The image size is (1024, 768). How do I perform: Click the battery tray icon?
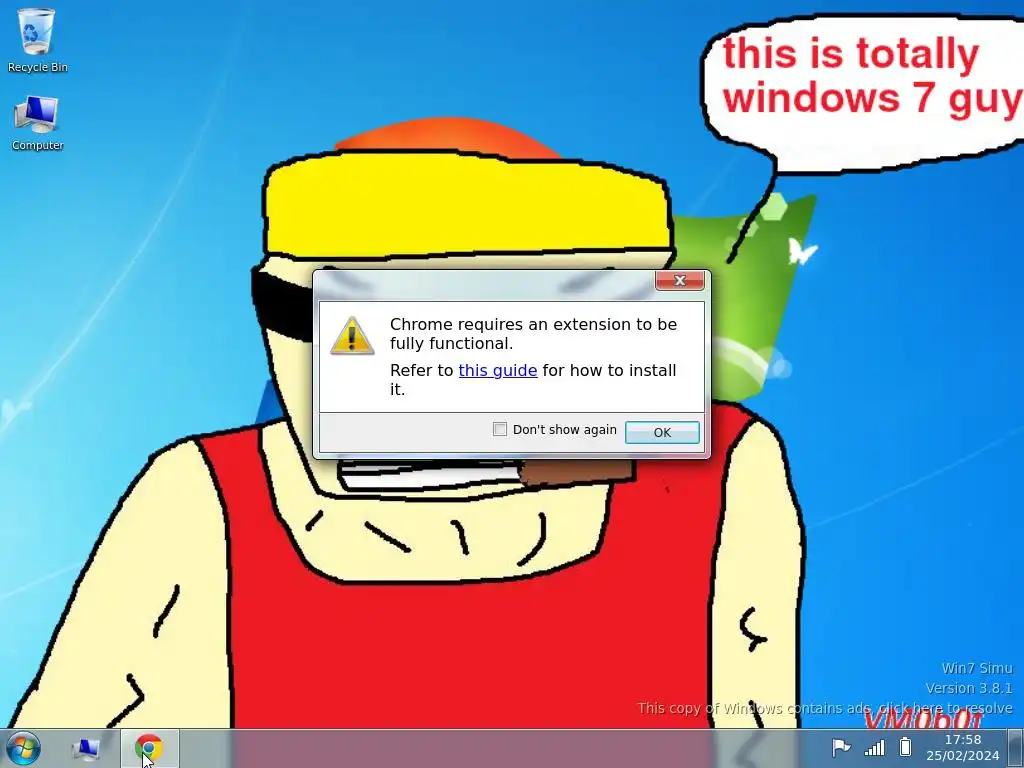(905, 746)
